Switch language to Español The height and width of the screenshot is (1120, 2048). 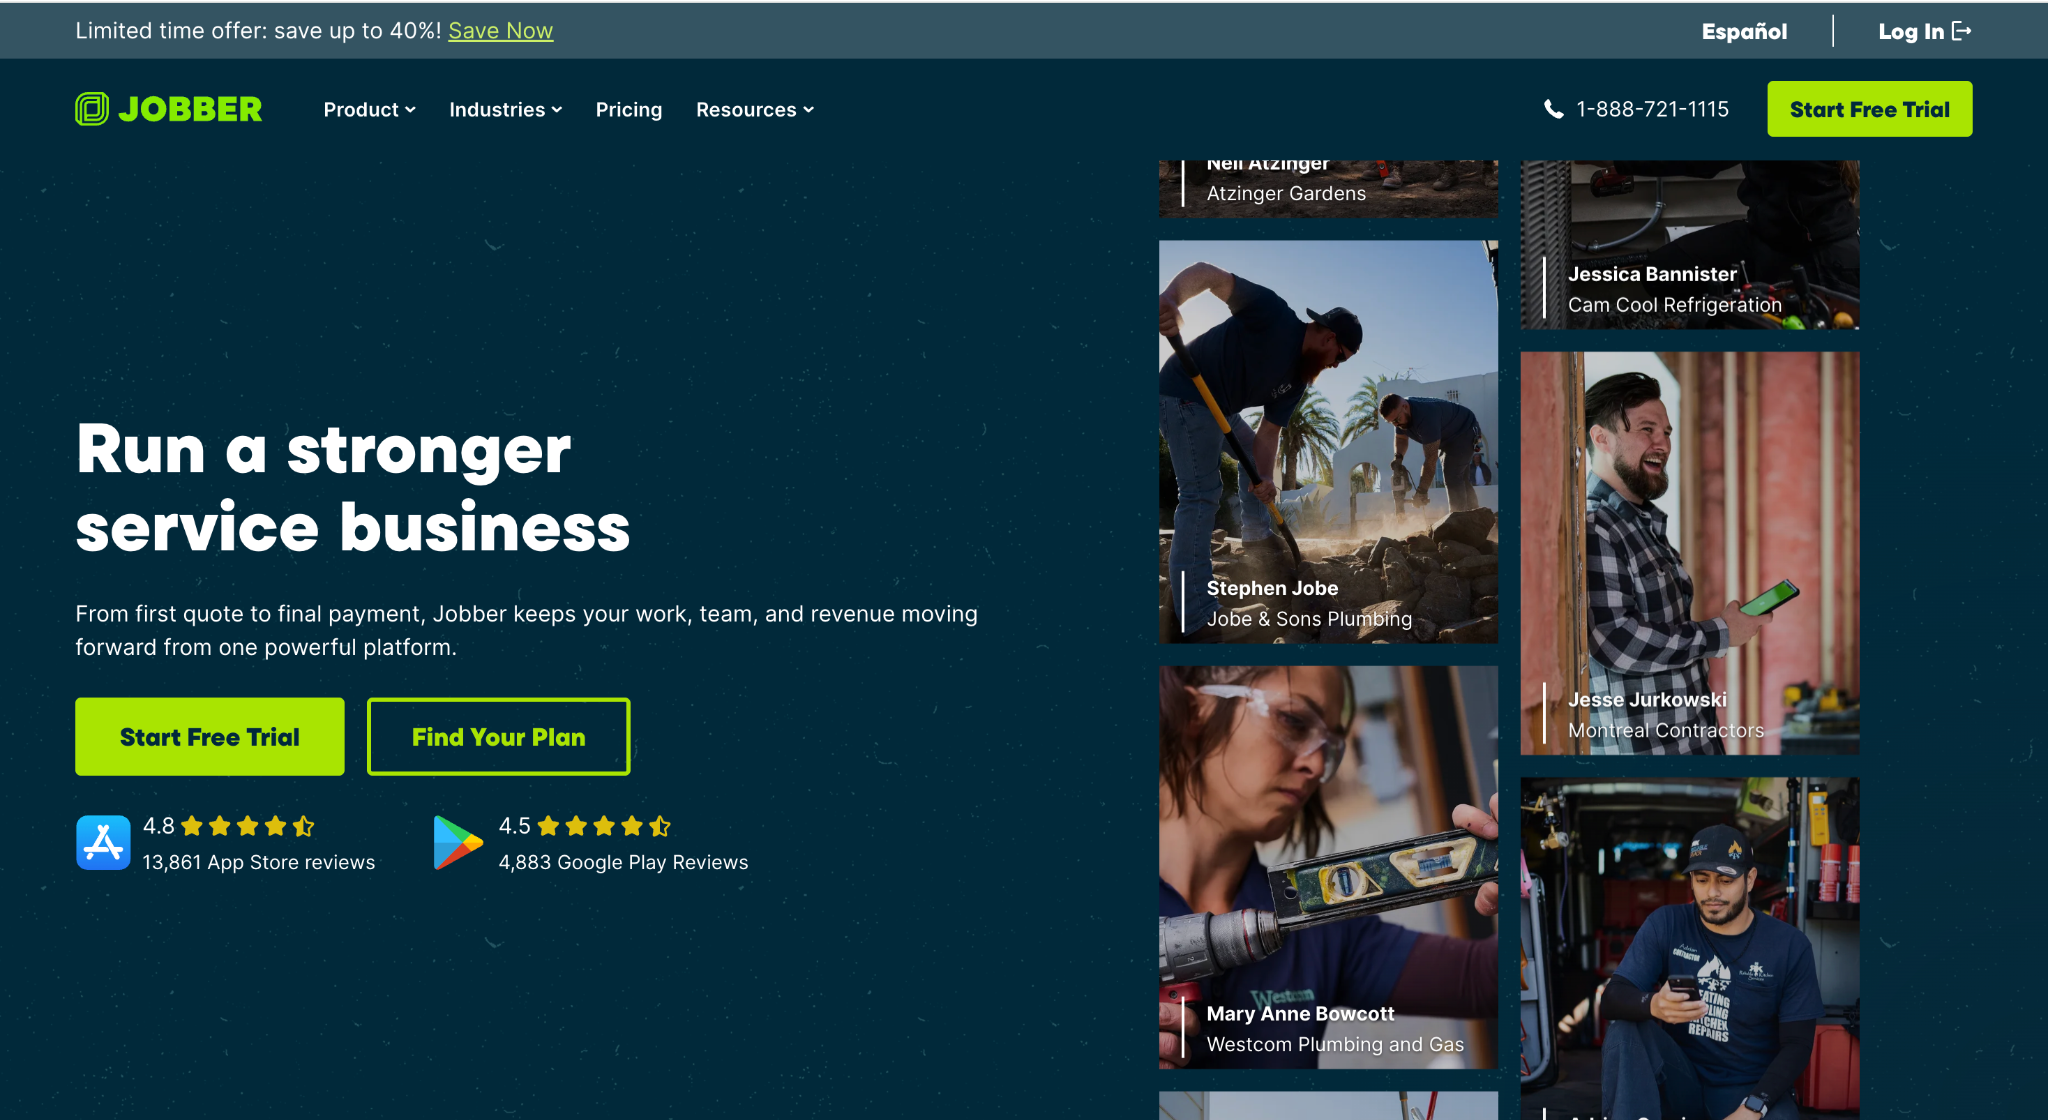(x=1744, y=31)
